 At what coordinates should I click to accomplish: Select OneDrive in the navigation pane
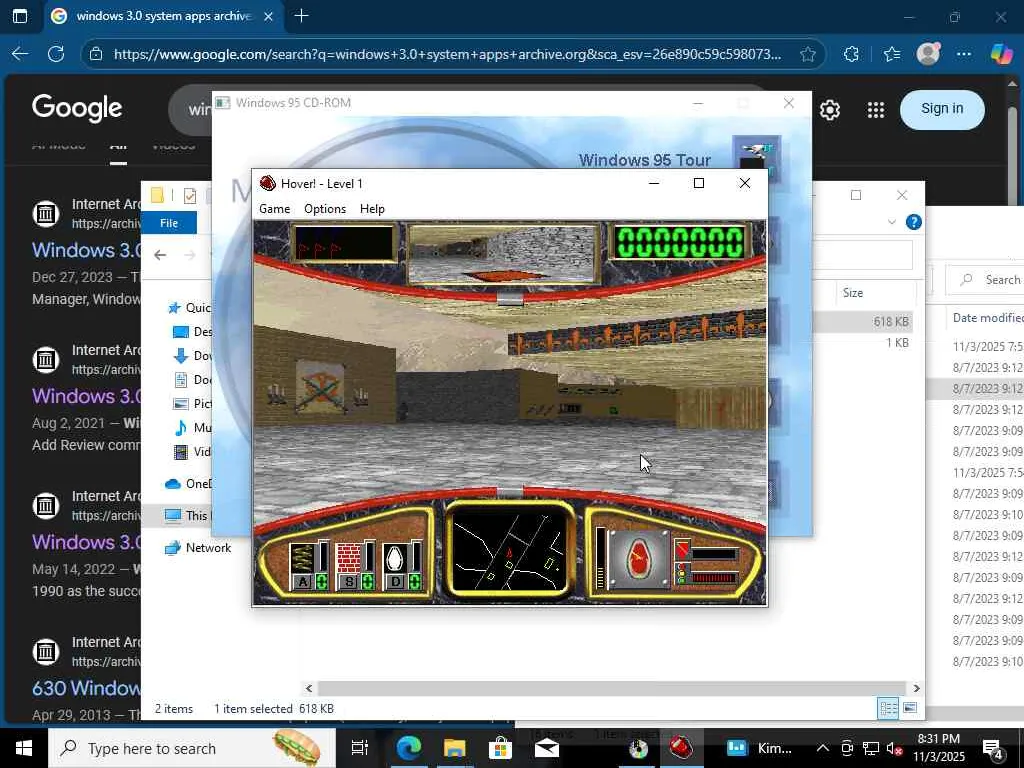click(189, 484)
